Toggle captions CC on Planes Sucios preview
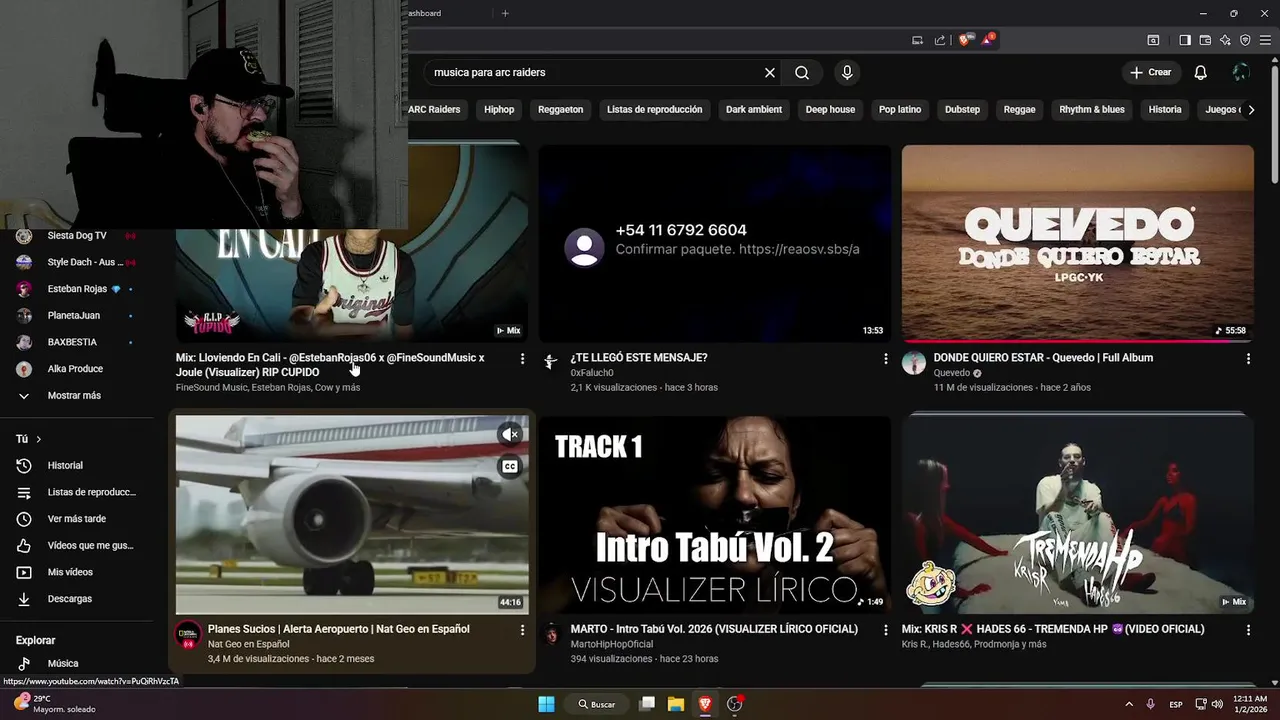The width and height of the screenshot is (1280, 720). [510, 467]
